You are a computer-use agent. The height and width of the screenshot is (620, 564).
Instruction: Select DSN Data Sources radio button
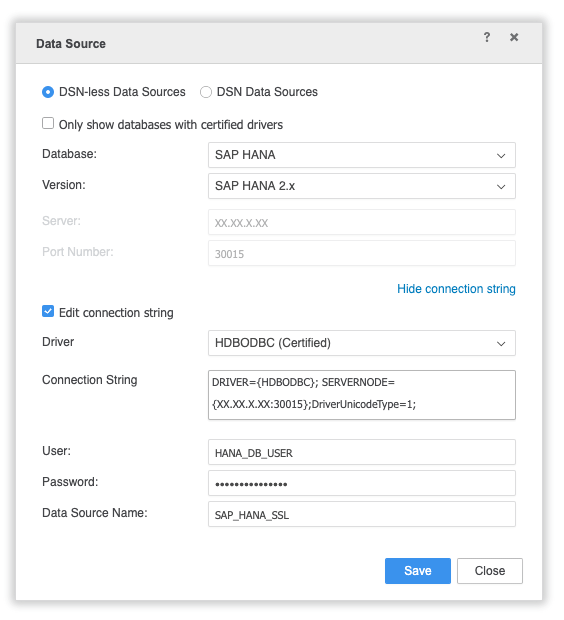(206, 92)
